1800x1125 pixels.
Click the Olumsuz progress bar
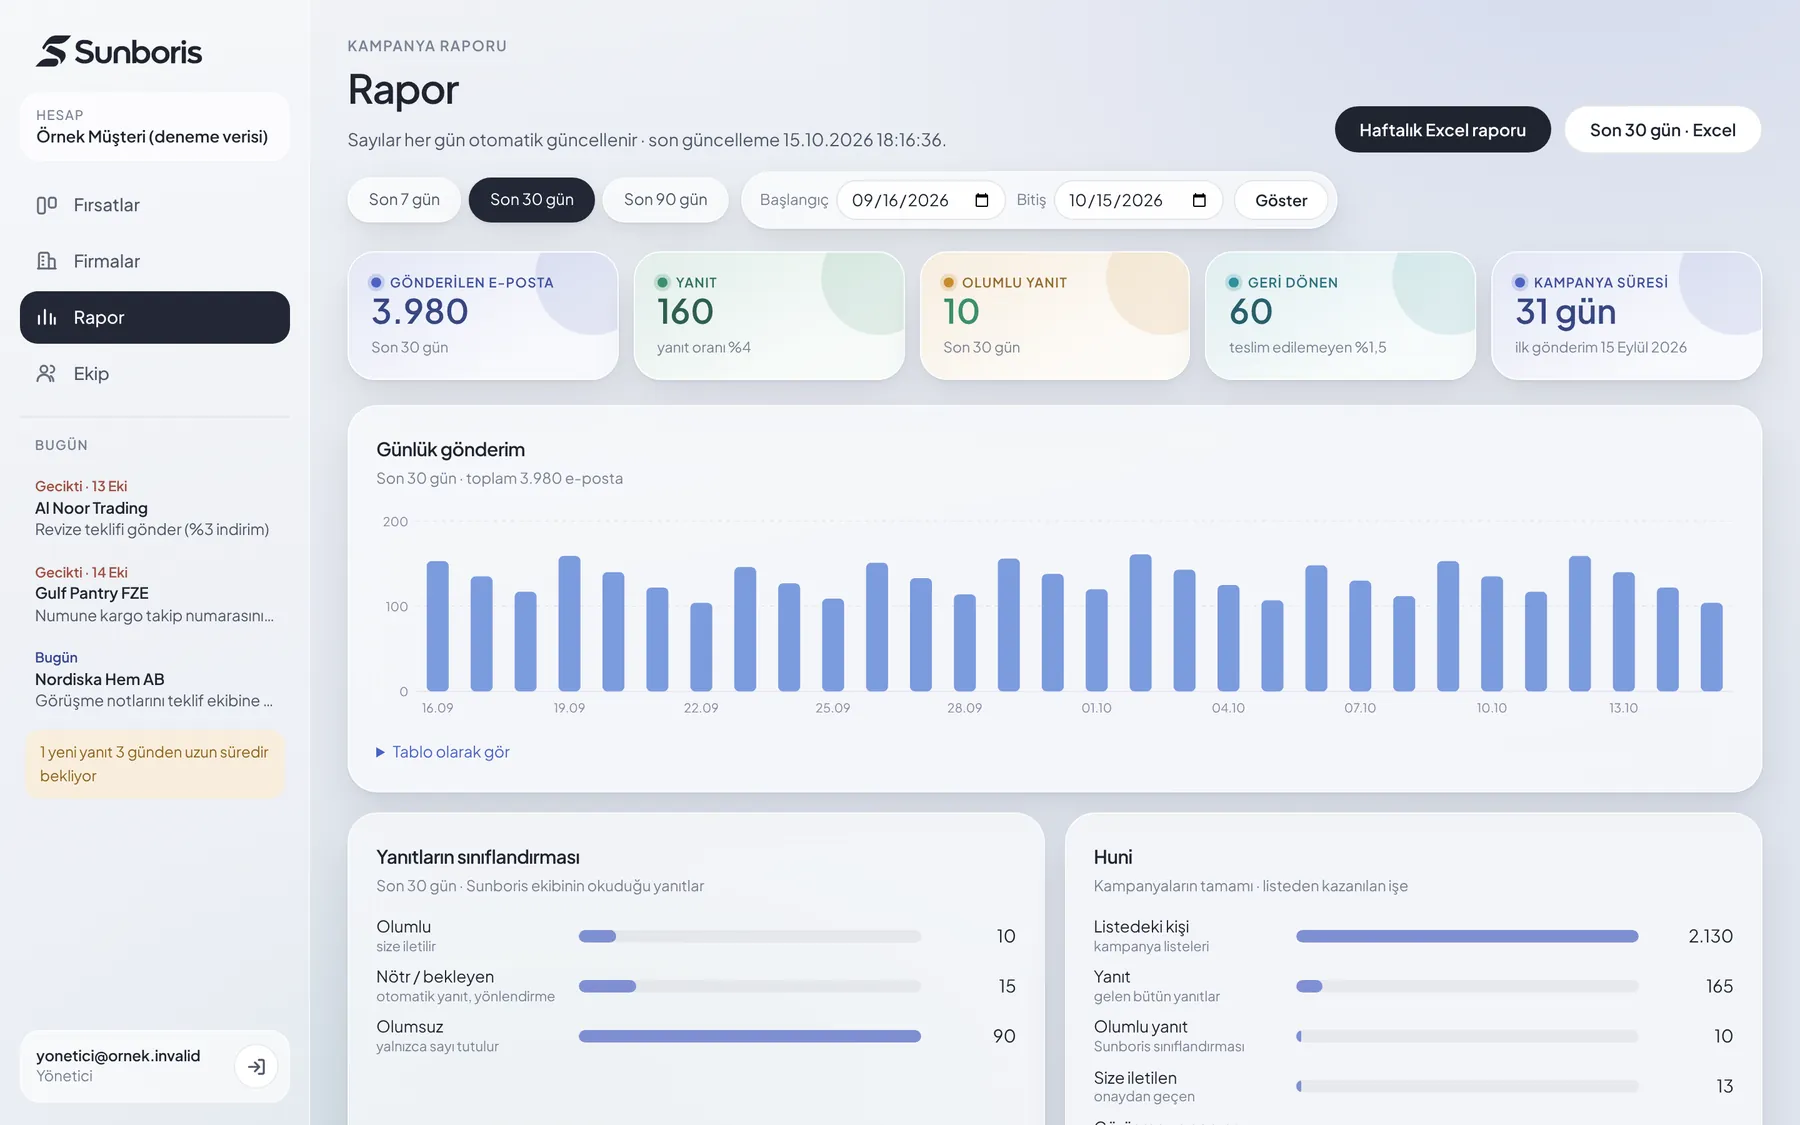click(750, 1036)
